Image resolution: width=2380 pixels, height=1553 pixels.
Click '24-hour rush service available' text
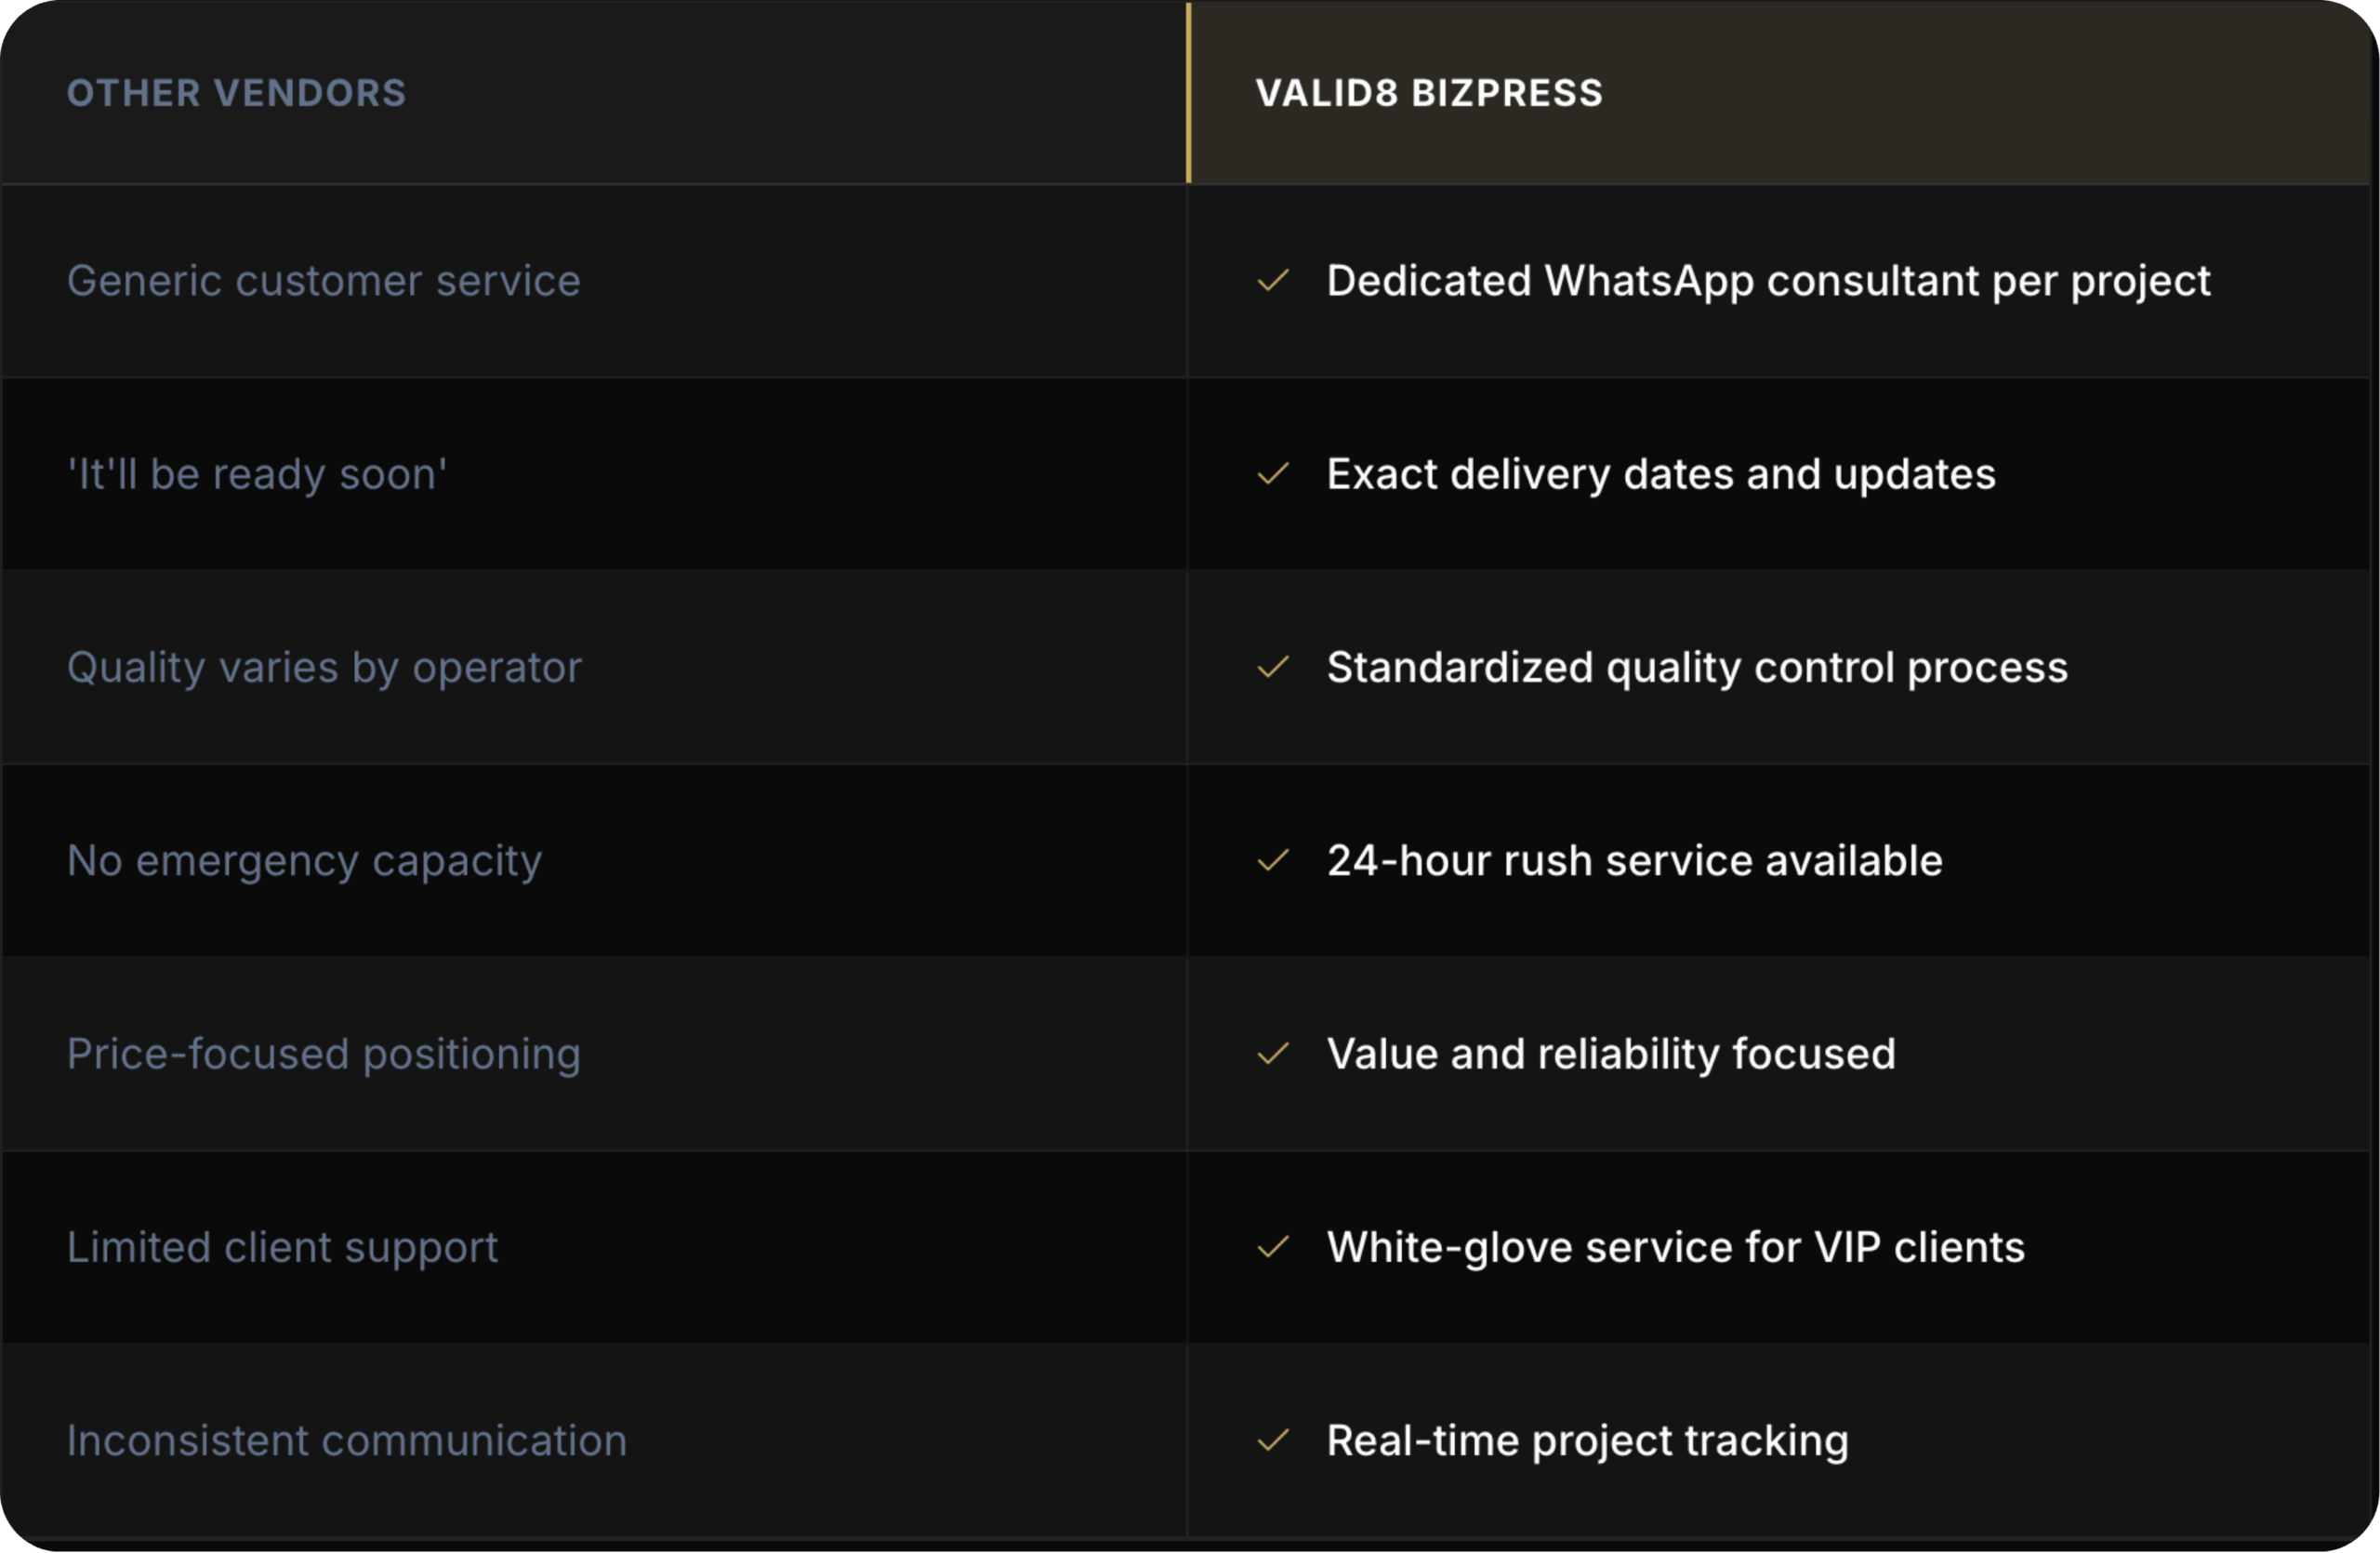pyautogui.click(x=1634, y=861)
